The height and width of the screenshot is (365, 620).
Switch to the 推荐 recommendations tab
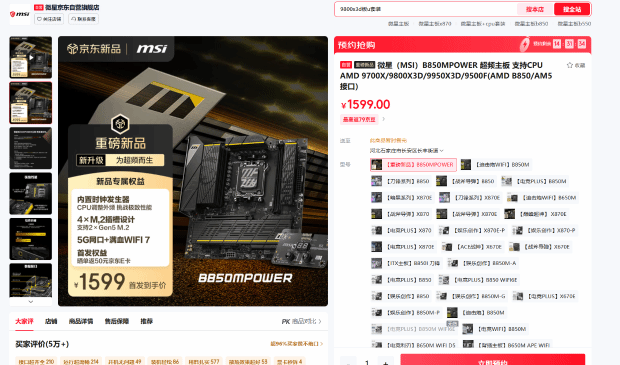coord(146,321)
